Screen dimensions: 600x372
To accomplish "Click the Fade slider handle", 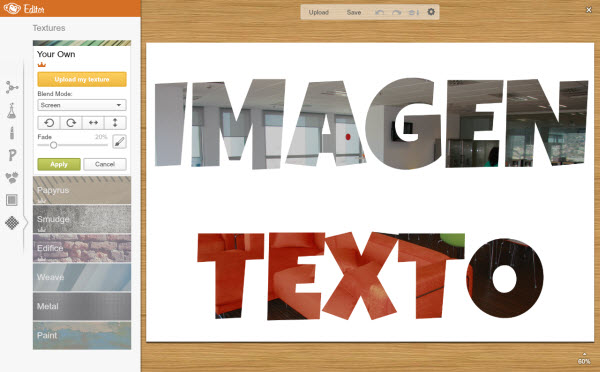I will coord(54,145).
